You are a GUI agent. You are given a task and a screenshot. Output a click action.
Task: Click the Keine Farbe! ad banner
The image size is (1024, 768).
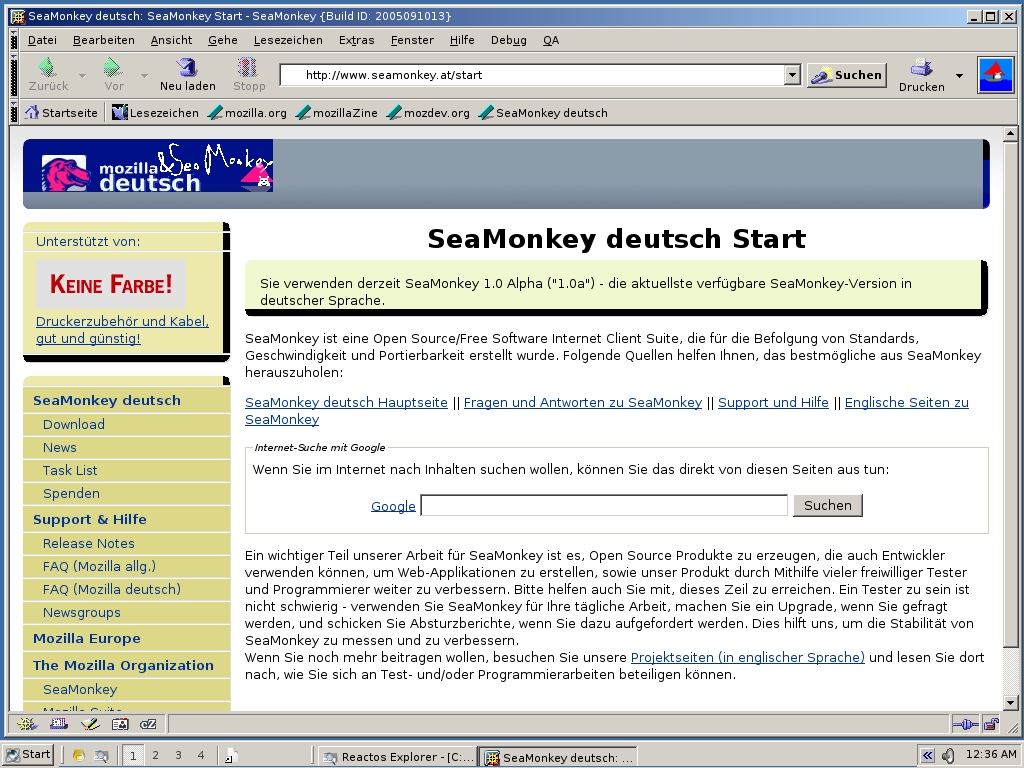(111, 284)
